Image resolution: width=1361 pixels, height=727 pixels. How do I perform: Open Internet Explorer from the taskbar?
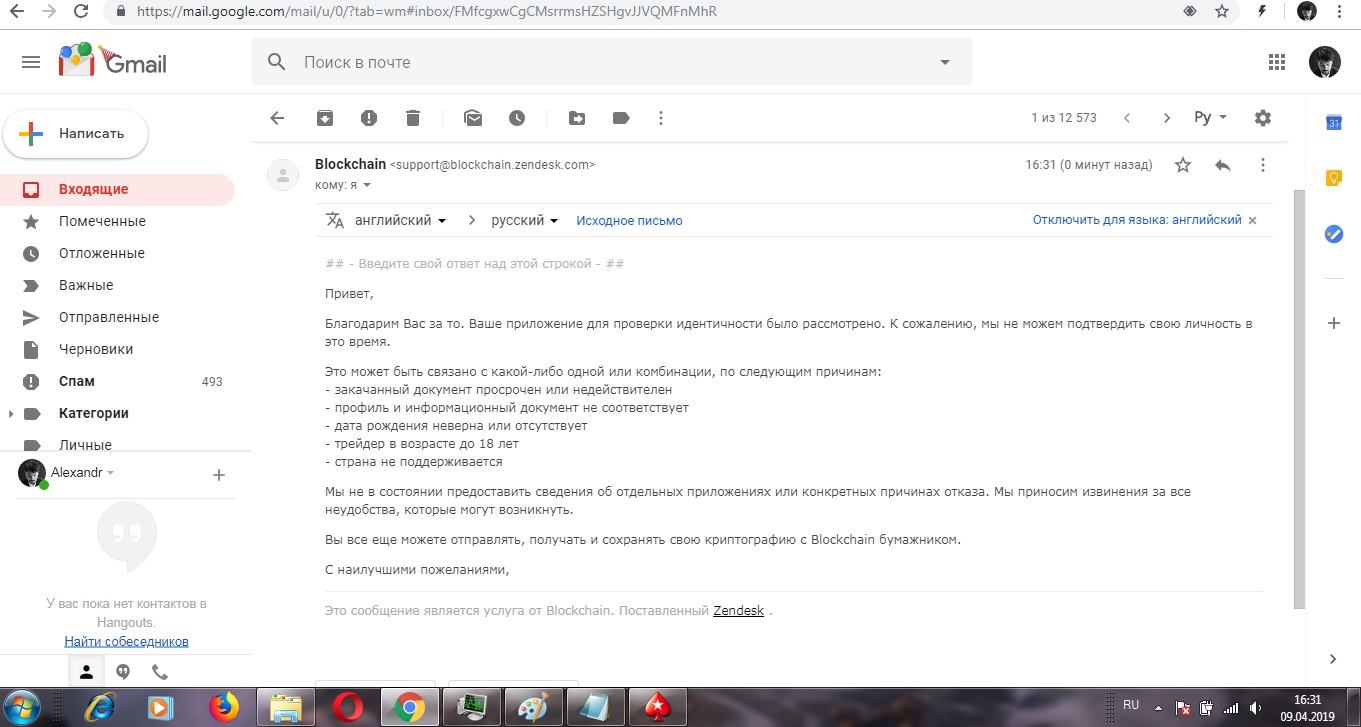point(100,707)
